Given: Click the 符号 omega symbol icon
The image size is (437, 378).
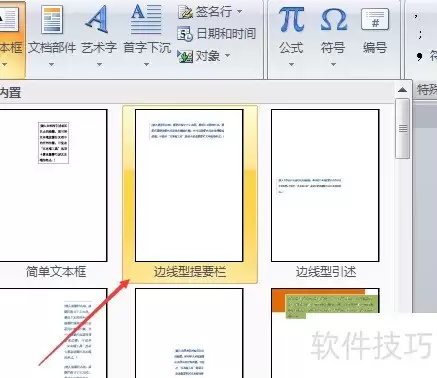Looking at the screenshot, I should point(333,20).
